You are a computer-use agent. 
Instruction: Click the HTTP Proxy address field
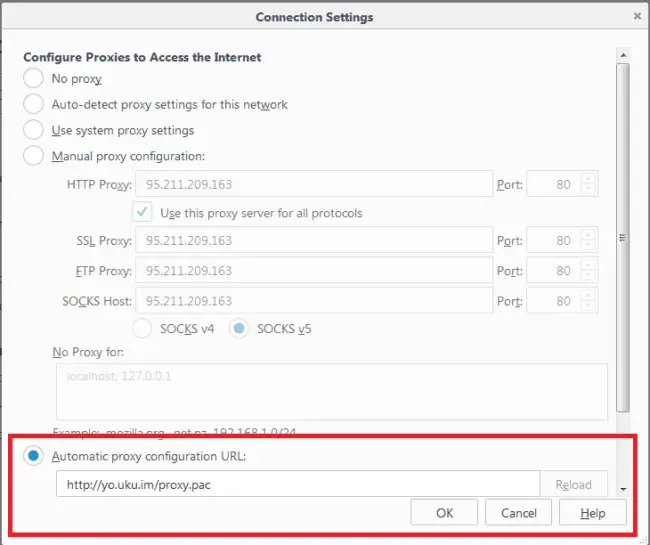pyautogui.click(x=316, y=185)
